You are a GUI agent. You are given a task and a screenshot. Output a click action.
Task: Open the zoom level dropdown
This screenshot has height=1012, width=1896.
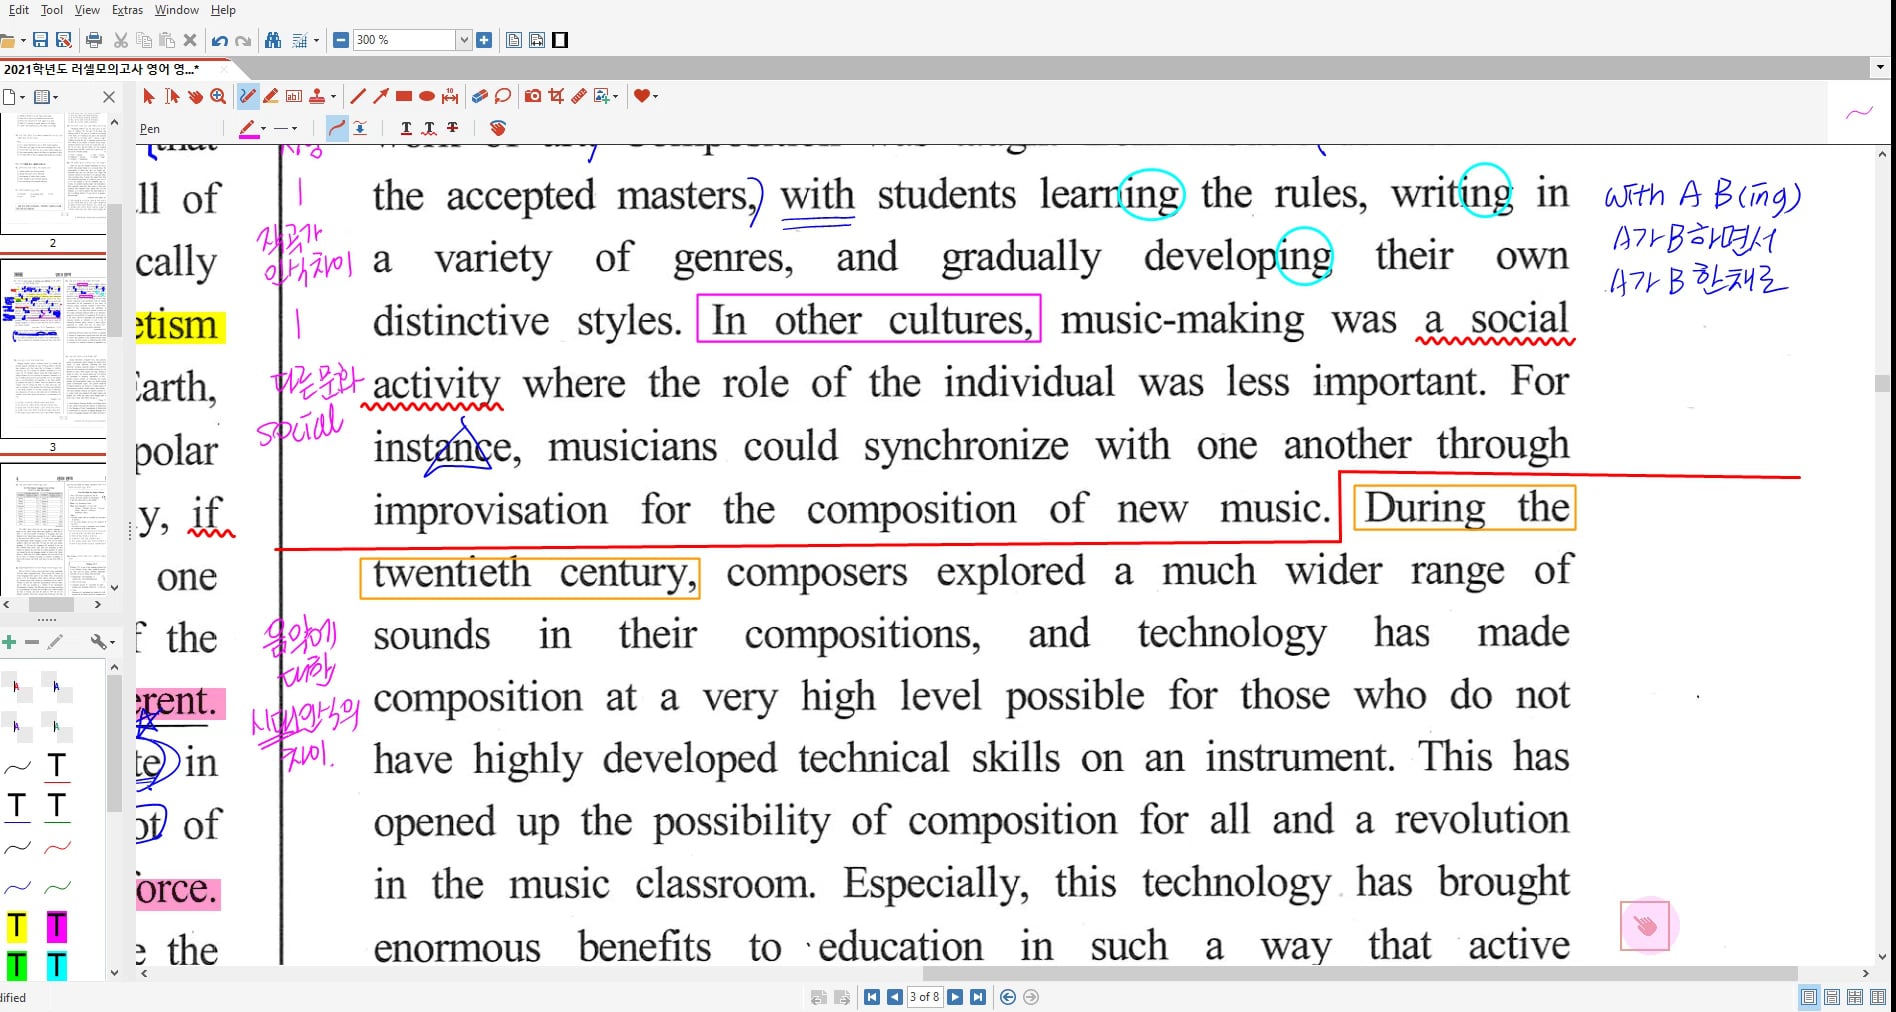click(463, 40)
